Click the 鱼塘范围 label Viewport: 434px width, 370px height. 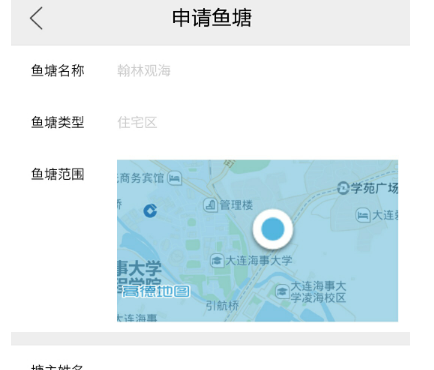pos(58,174)
